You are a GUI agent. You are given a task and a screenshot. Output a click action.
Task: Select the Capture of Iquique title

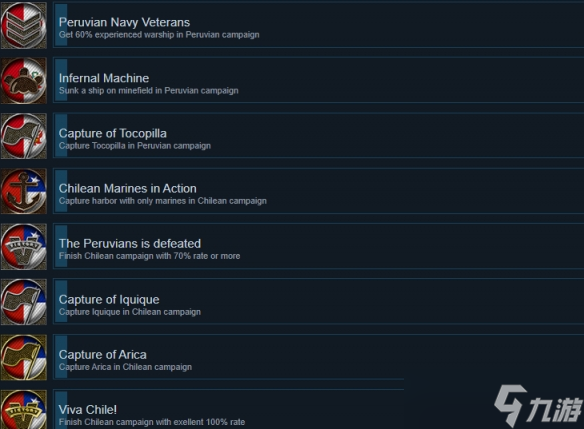pyautogui.click(x=109, y=299)
